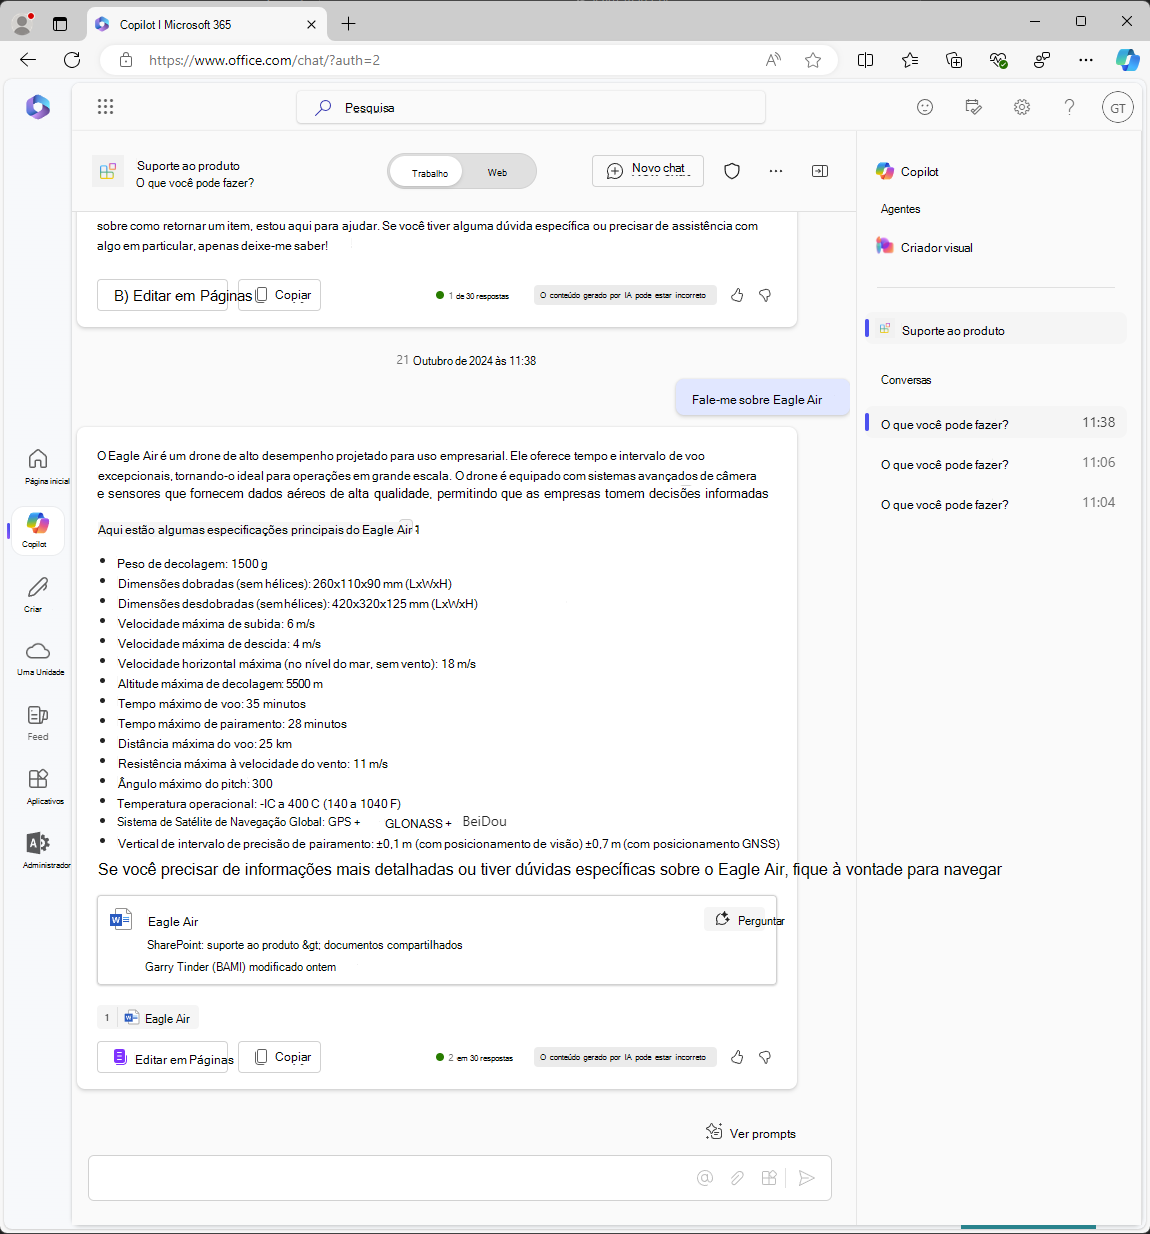Open the settings gear in header
Image resolution: width=1150 pixels, height=1234 pixels.
click(1021, 107)
